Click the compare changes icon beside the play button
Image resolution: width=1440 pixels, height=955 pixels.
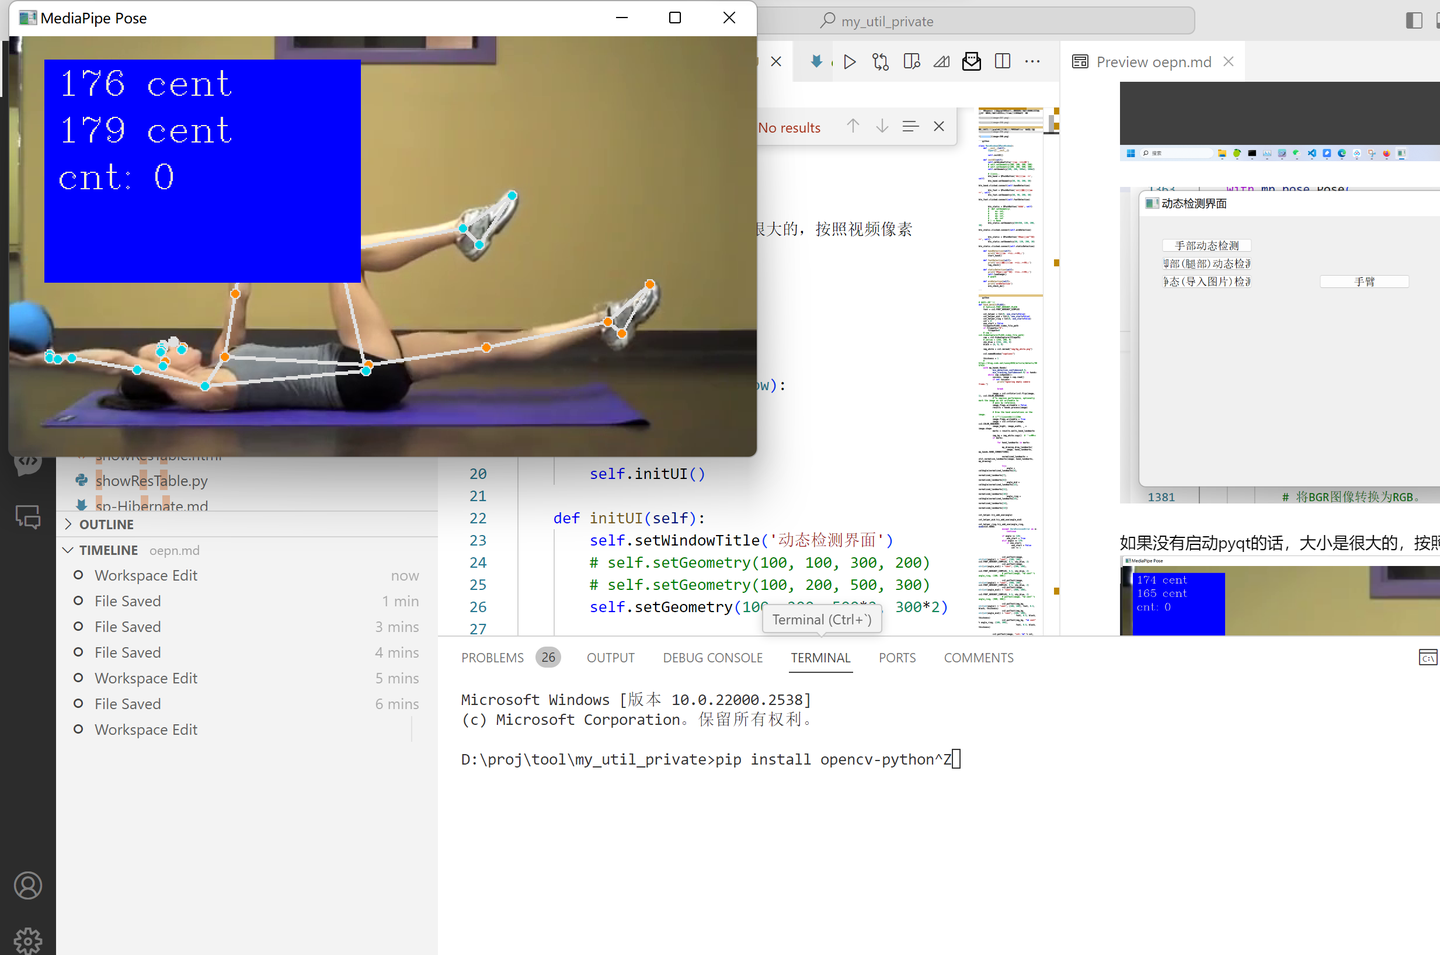(x=880, y=61)
